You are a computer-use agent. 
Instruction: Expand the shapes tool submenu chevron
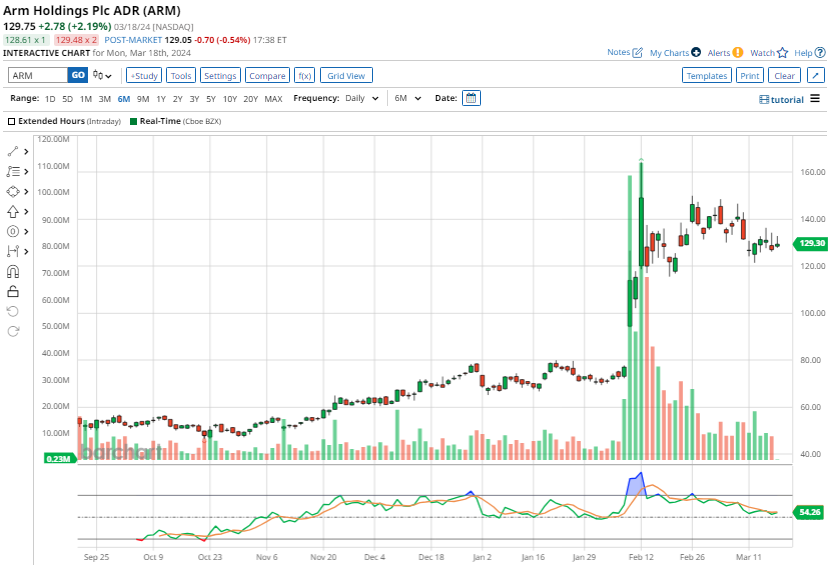click(x=26, y=191)
